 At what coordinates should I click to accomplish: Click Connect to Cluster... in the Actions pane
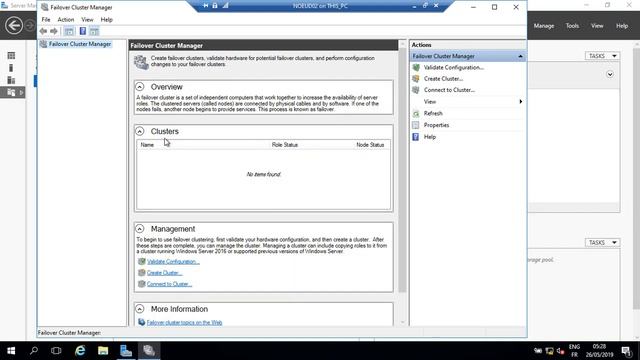[x=449, y=90]
